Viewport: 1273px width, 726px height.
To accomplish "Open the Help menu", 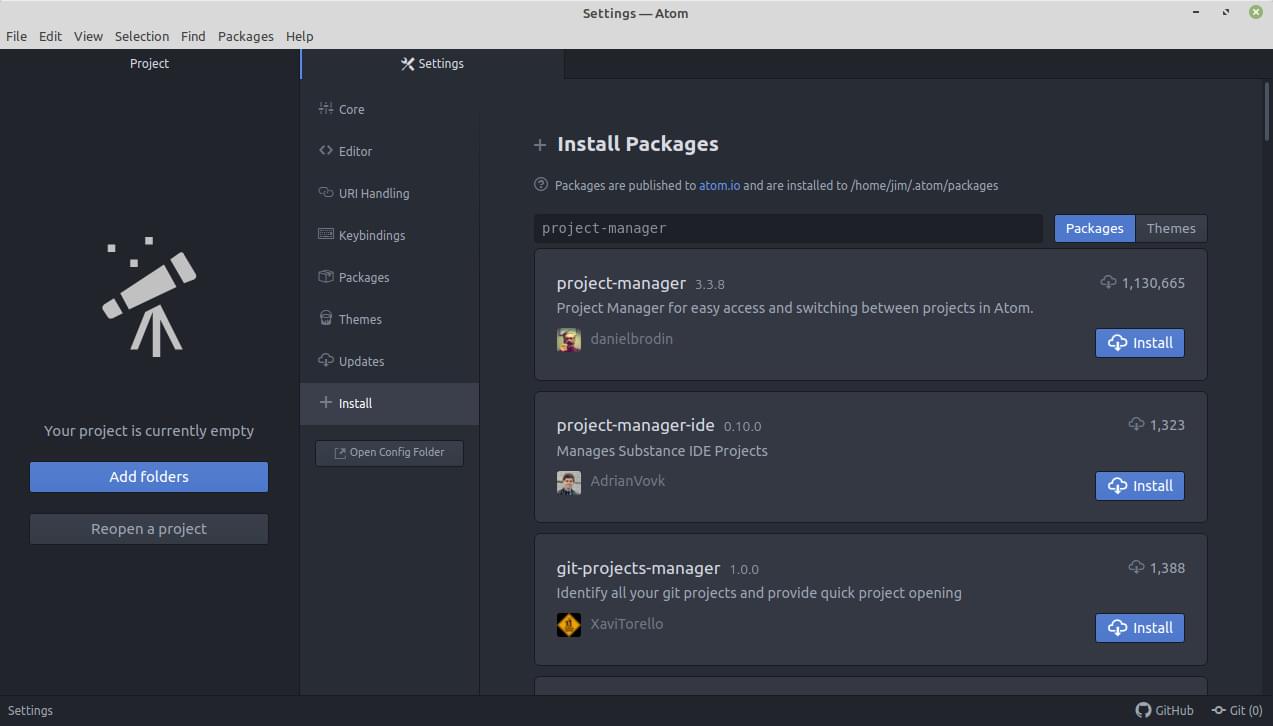I will (299, 36).
